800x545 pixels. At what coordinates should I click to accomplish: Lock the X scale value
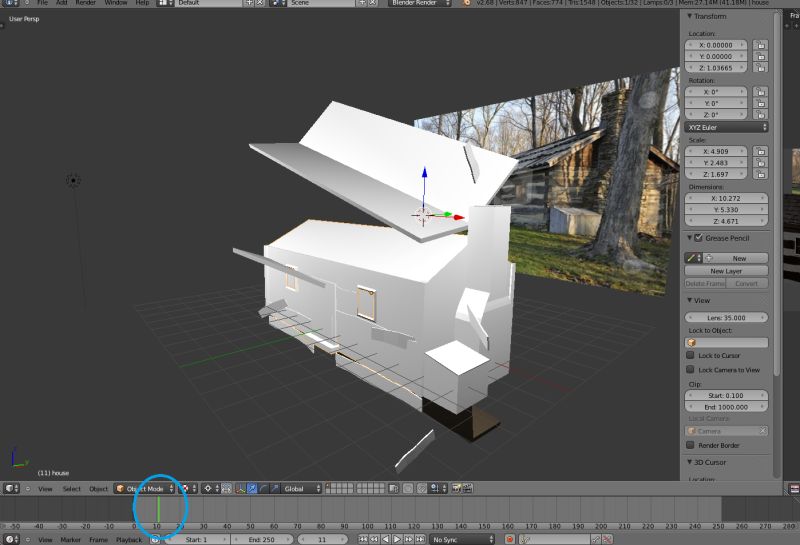click(760, 151)
